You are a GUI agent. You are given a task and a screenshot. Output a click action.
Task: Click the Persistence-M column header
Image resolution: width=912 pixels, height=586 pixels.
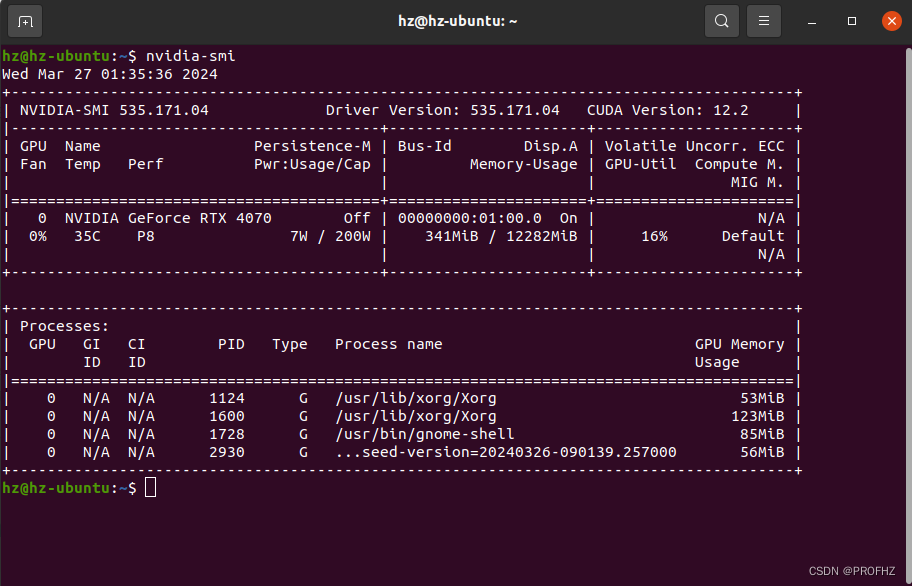312,146
